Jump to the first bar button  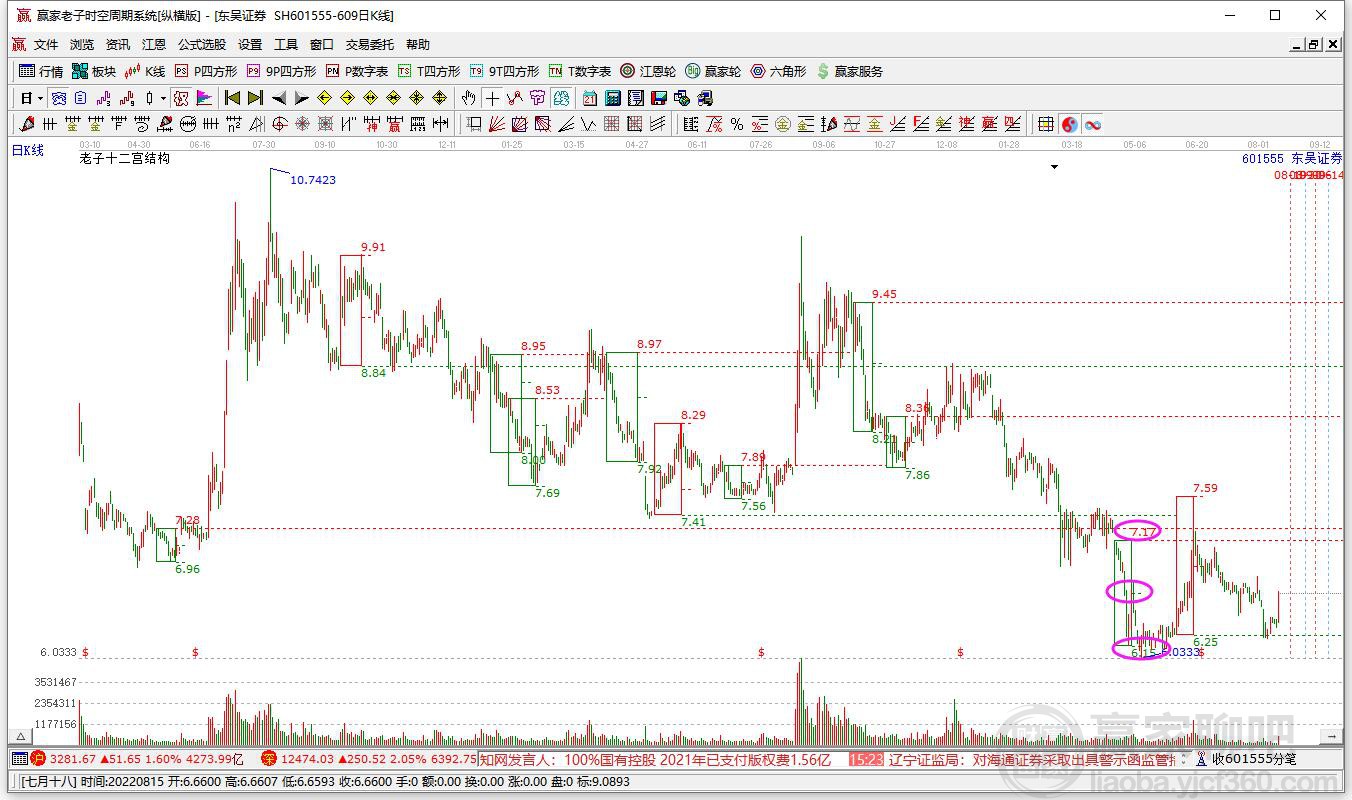point(232,98)
